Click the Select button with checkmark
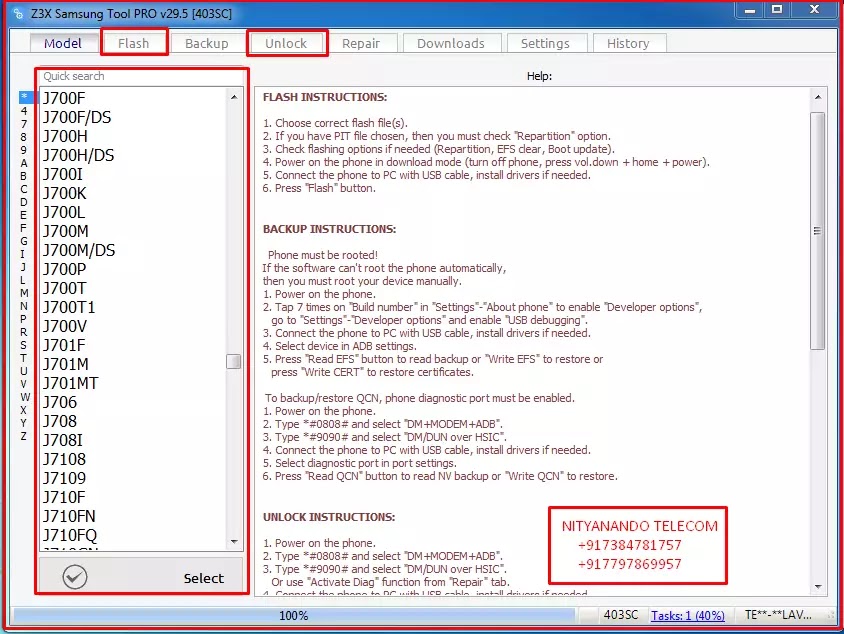This screenshot has height=634, width=844. coord(141,577)
